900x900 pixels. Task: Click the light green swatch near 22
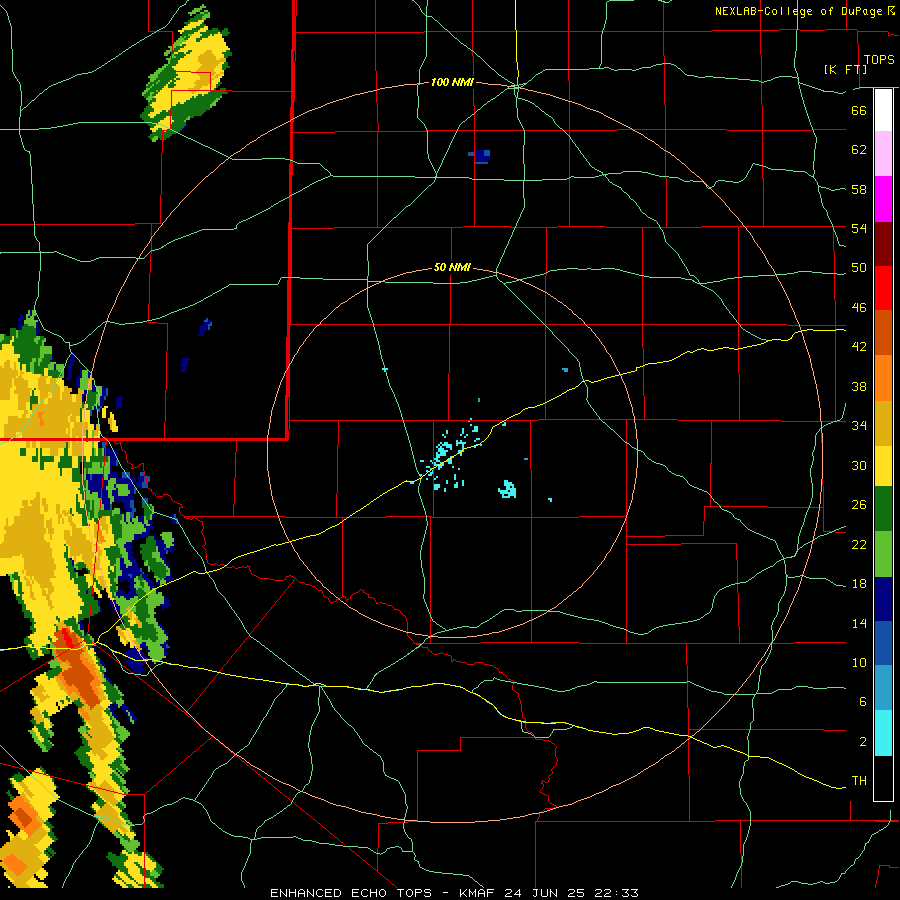[883, 554]
